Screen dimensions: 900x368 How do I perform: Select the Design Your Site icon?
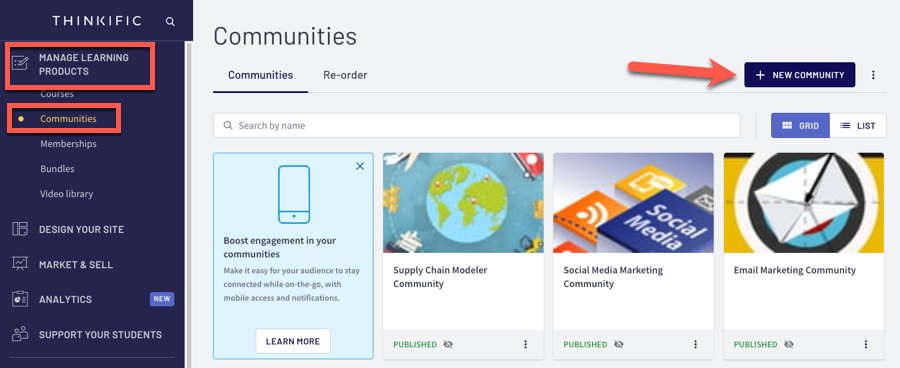(20, 229)
